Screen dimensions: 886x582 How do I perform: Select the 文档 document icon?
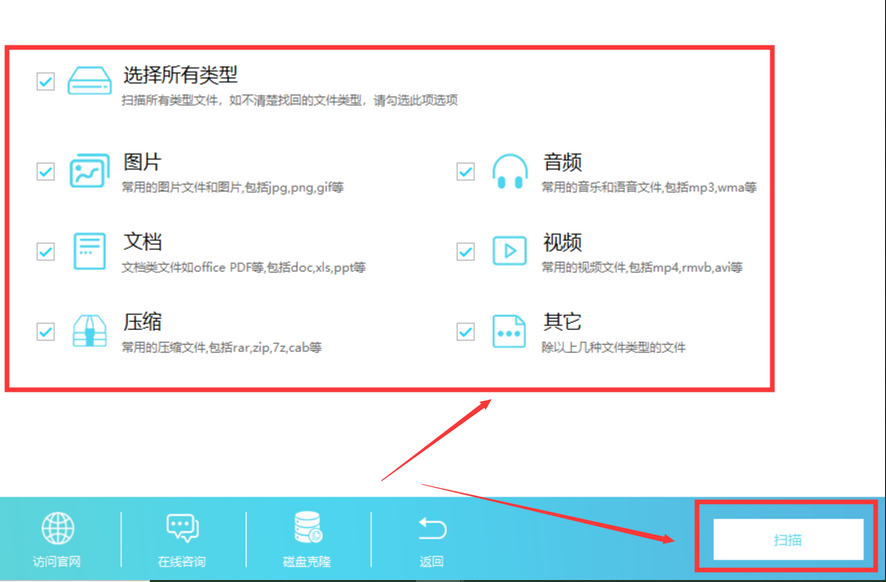[x=88, y=251]
